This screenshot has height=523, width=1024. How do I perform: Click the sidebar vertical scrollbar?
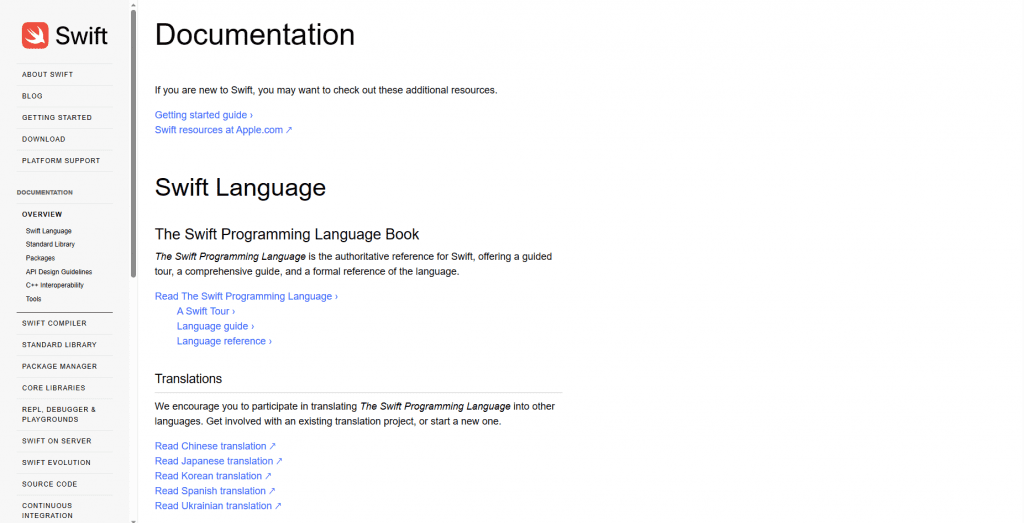133,140
